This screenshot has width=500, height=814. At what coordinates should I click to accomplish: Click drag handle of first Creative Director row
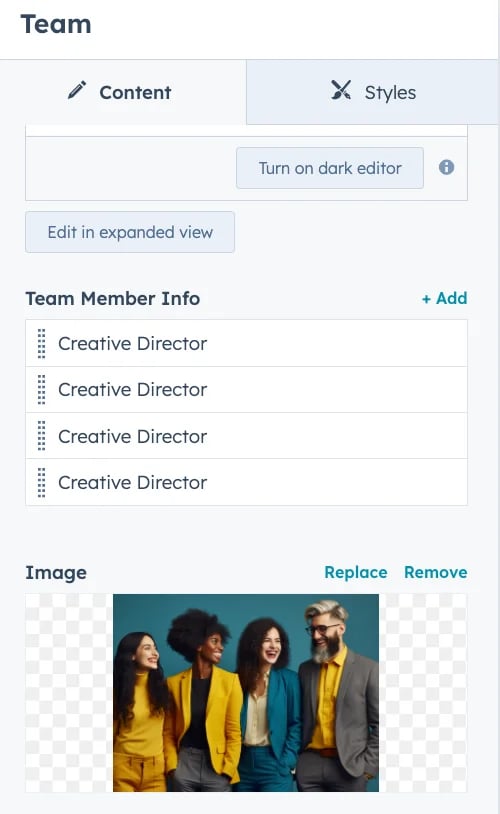pyautogui.click(x=42, y=344)
